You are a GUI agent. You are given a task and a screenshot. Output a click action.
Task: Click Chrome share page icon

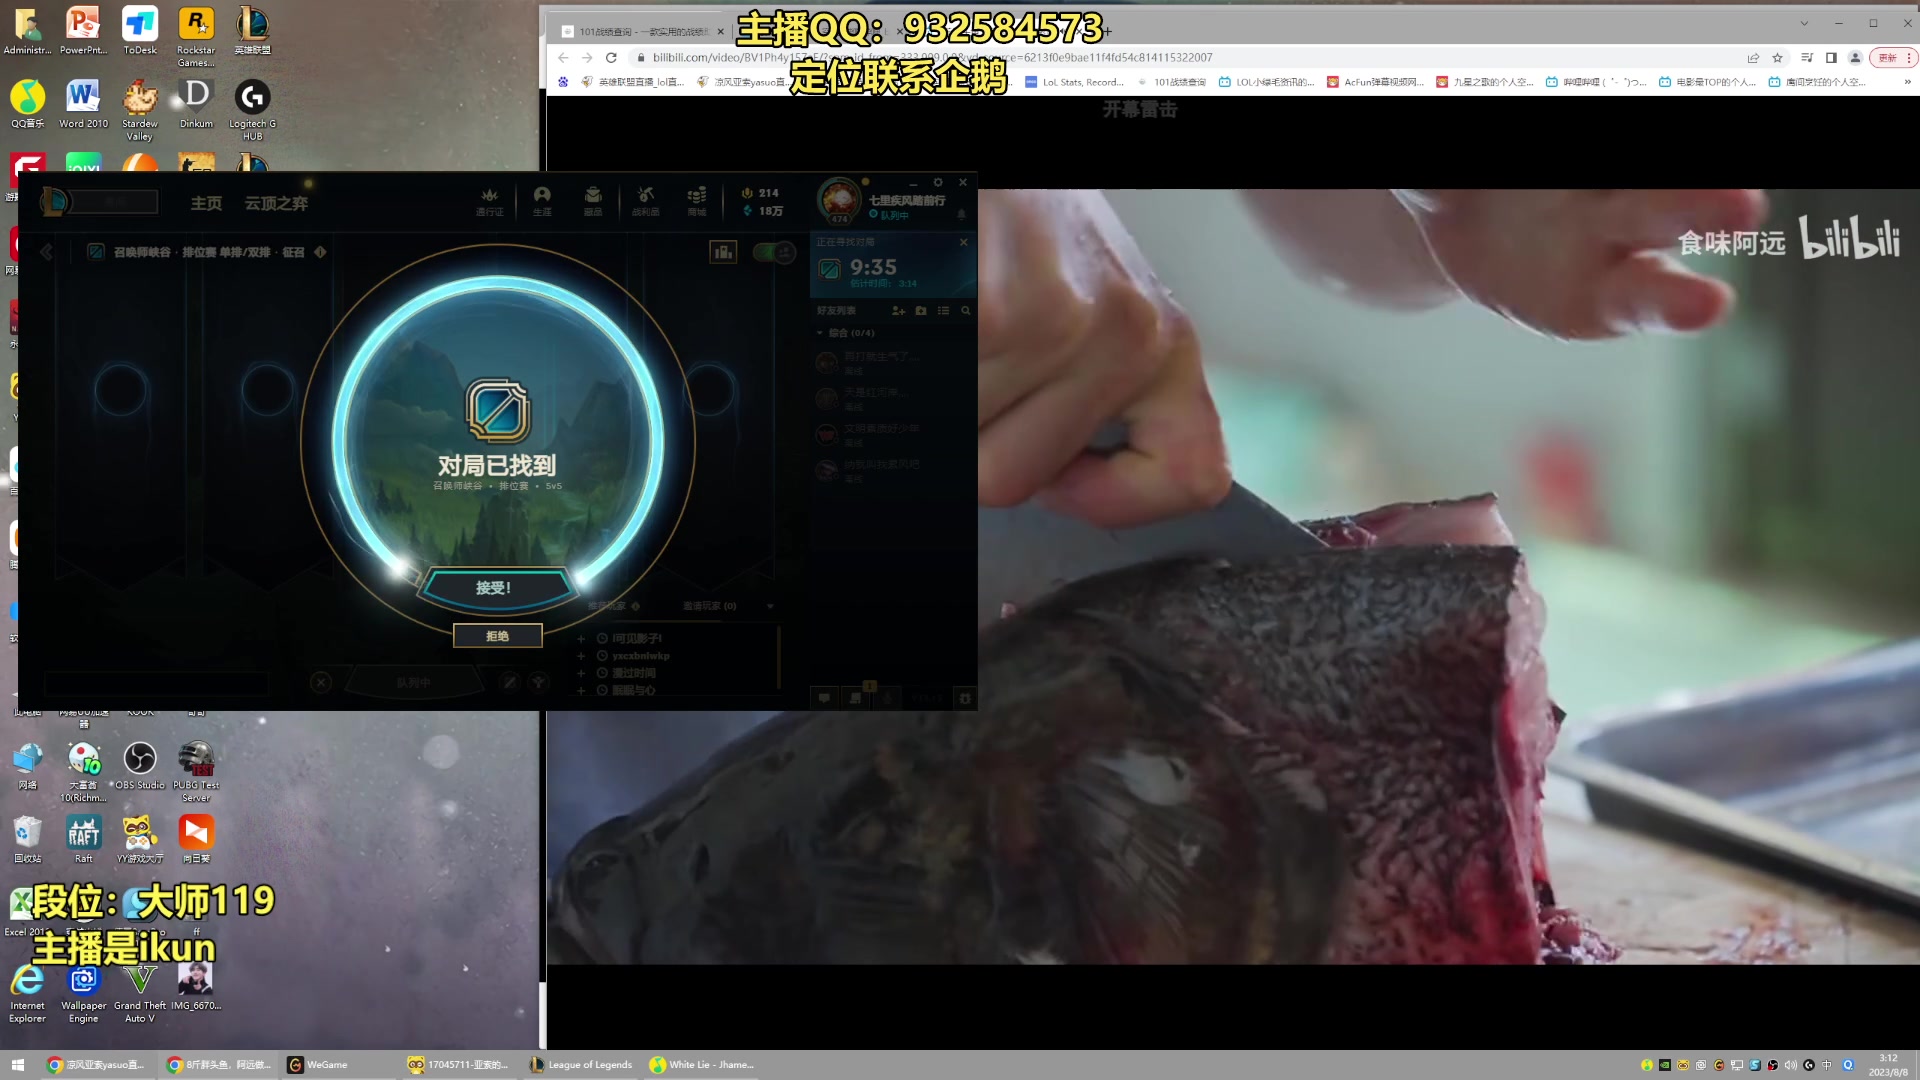[1753, 58]
